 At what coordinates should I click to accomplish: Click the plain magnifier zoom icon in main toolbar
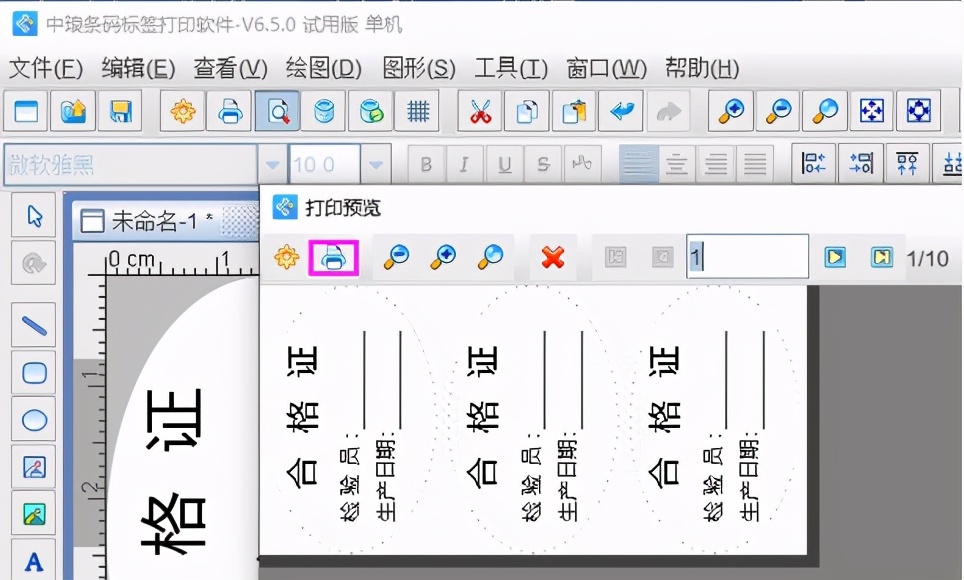point(825,111)
